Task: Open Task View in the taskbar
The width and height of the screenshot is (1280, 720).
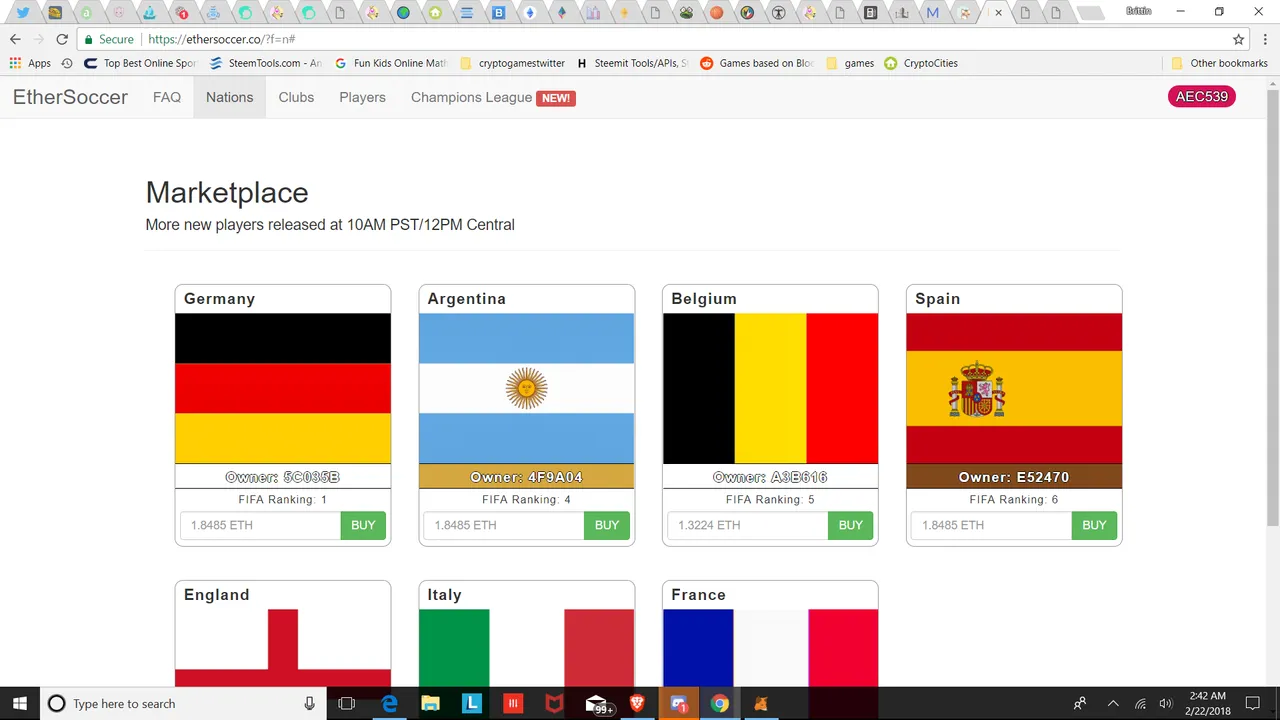Action: [x=347, y=704]
